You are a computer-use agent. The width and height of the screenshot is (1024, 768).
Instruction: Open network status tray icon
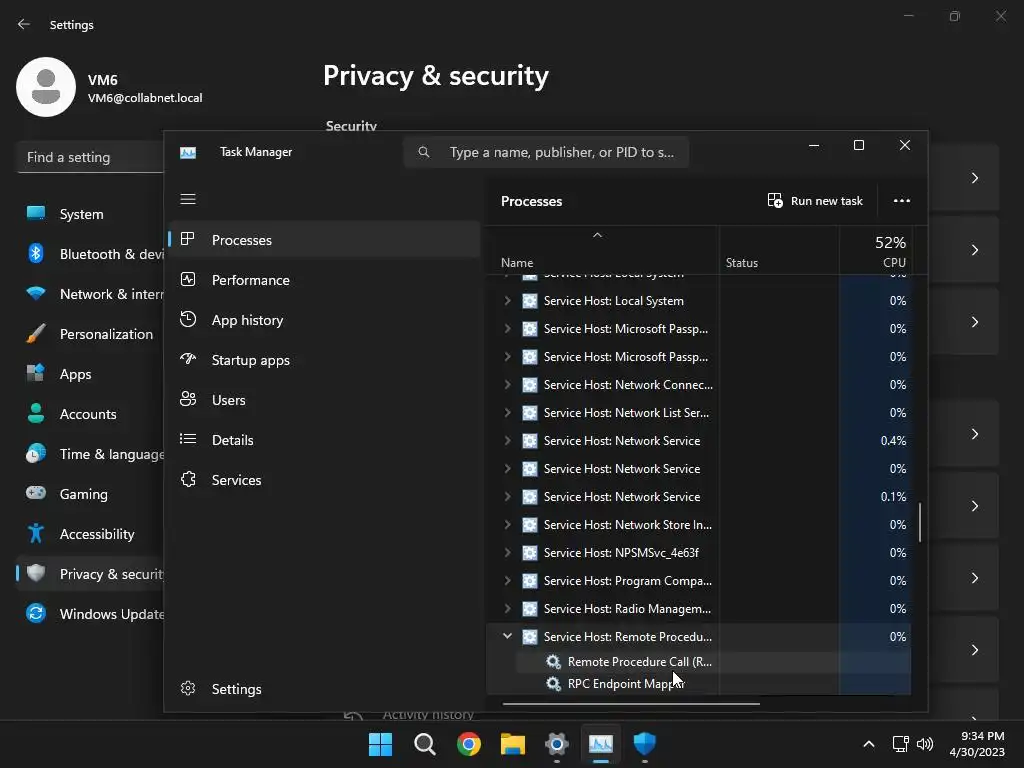pos(901,744)
